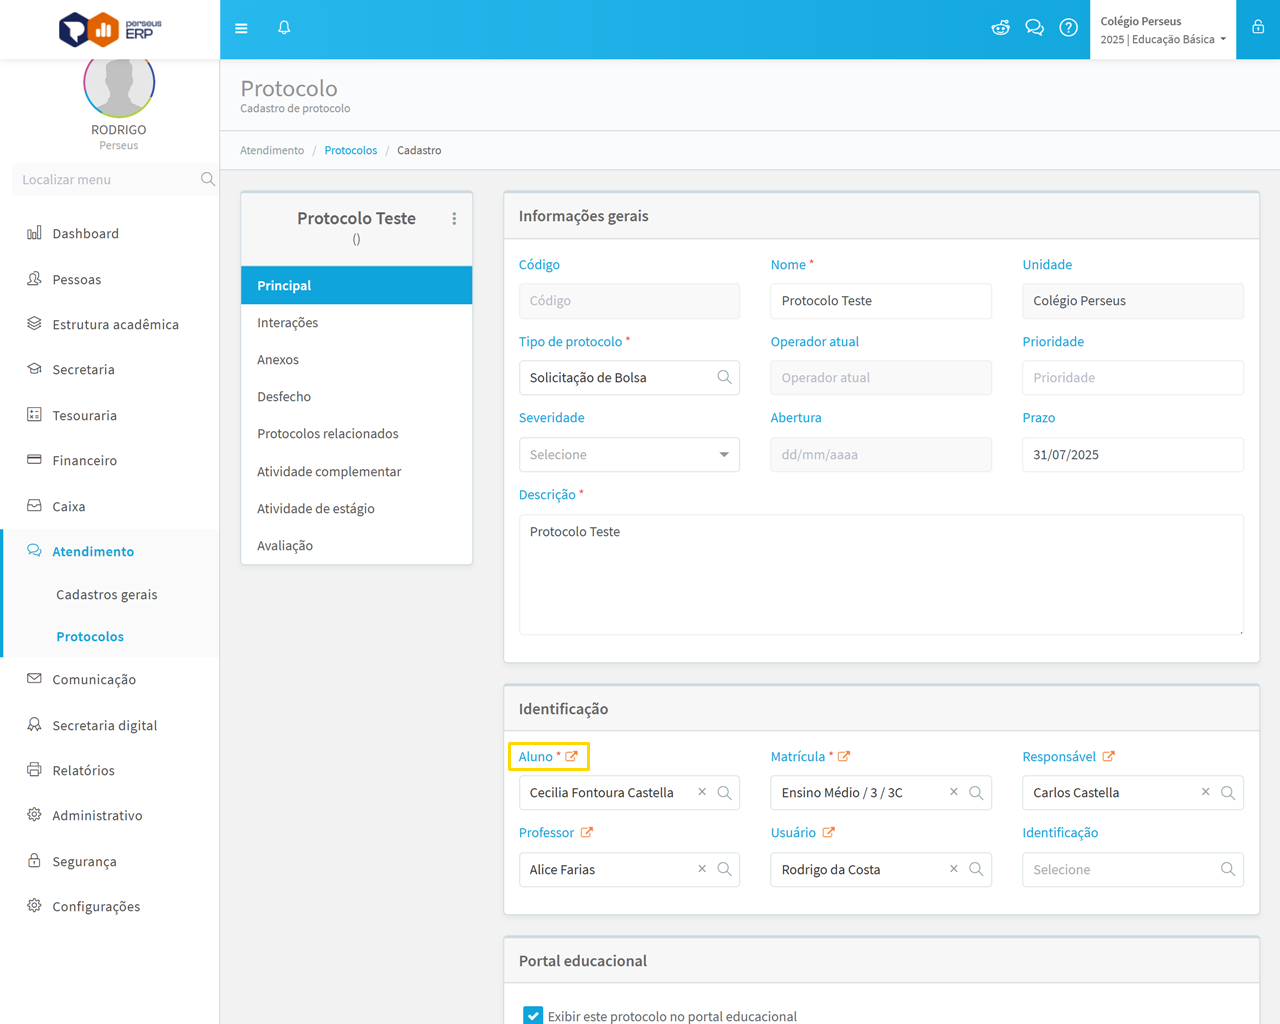Open the Atividade de estágio tab
This screenshot has height=1024, width=1280.
point(356,508)
